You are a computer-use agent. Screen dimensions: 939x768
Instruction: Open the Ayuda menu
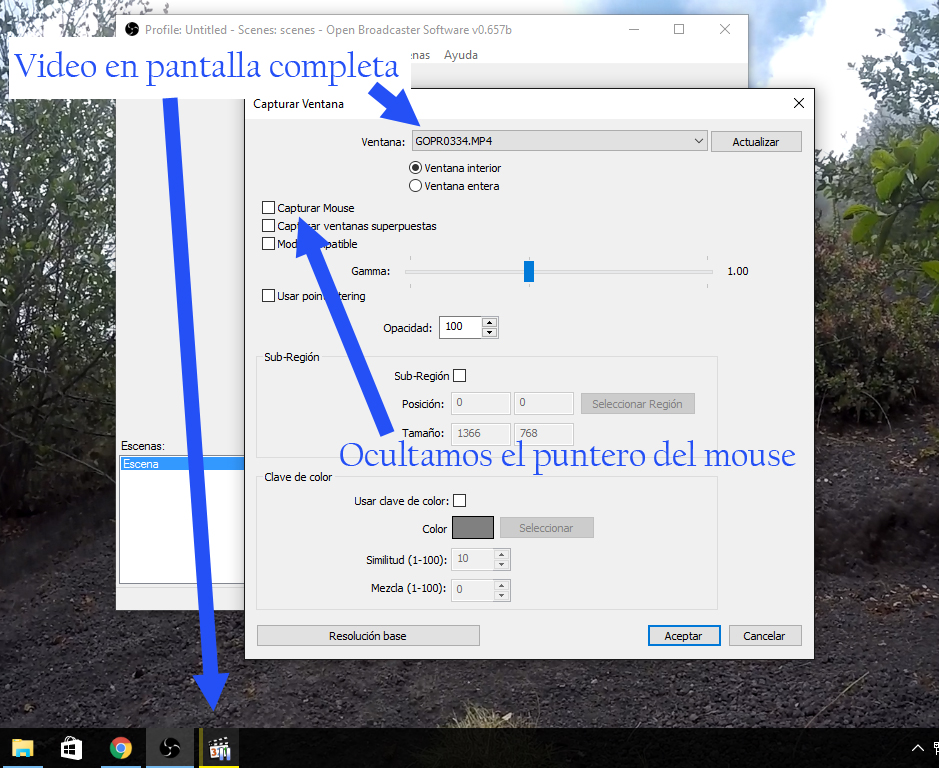point(461,55)
